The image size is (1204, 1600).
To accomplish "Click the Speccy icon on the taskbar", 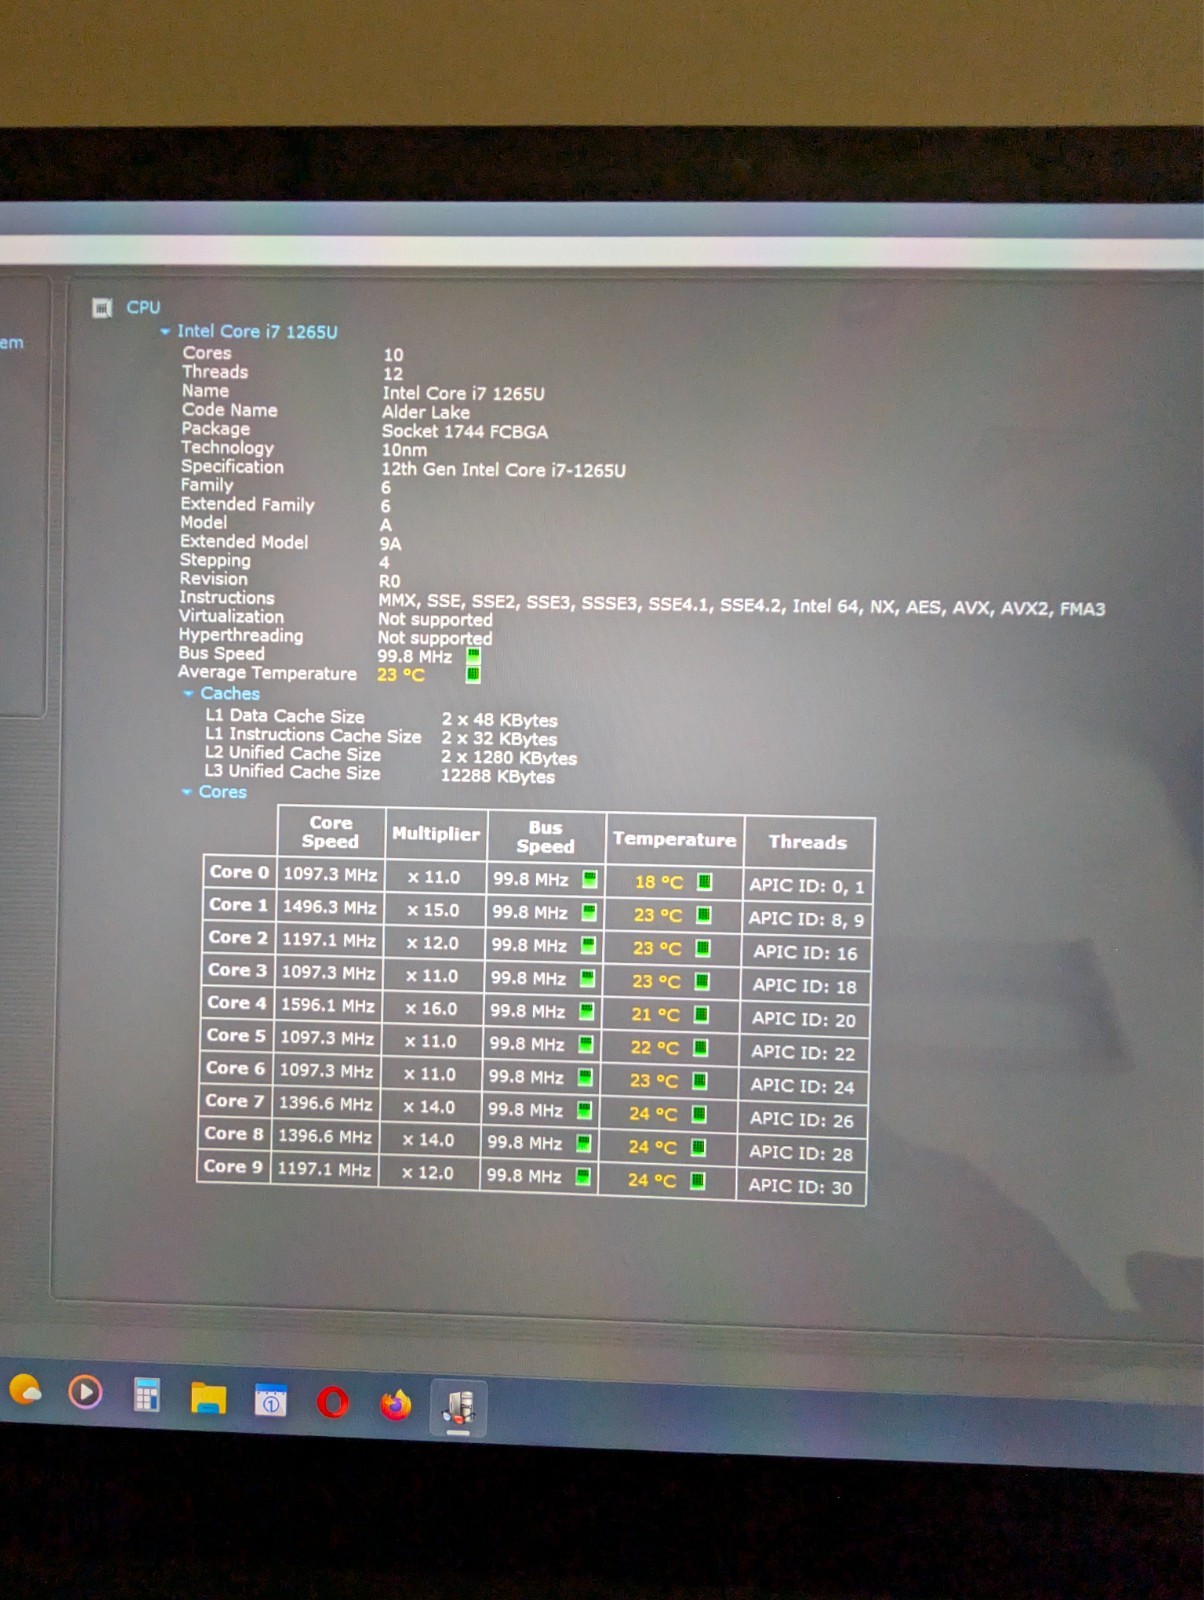I will click(x=458, y=1407).
